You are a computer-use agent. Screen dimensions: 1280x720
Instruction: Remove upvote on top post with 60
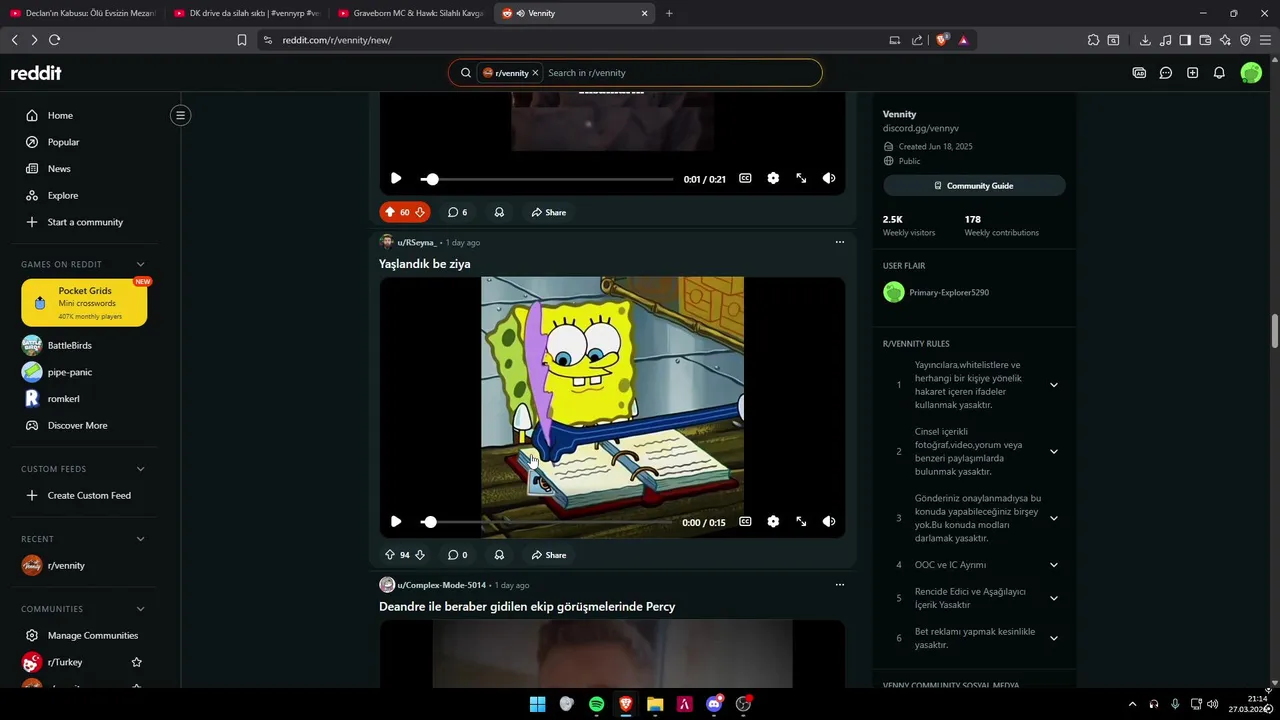pyautogui.click(x=390, y=212)
